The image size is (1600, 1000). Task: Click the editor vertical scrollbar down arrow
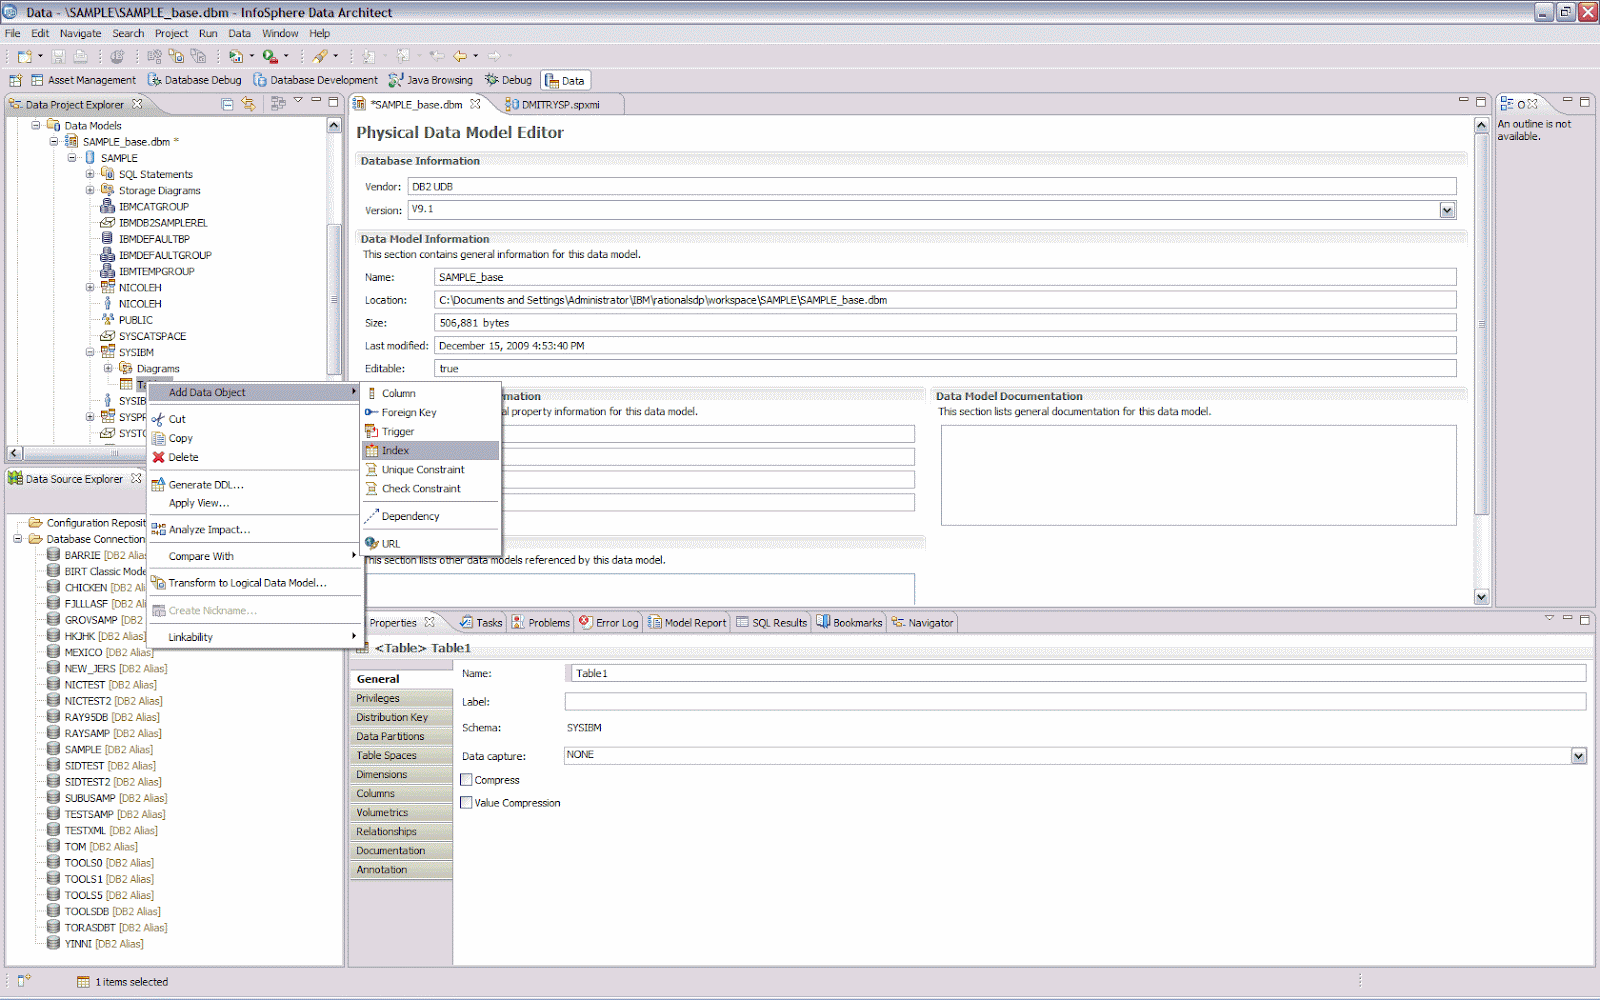point(1481,597)
